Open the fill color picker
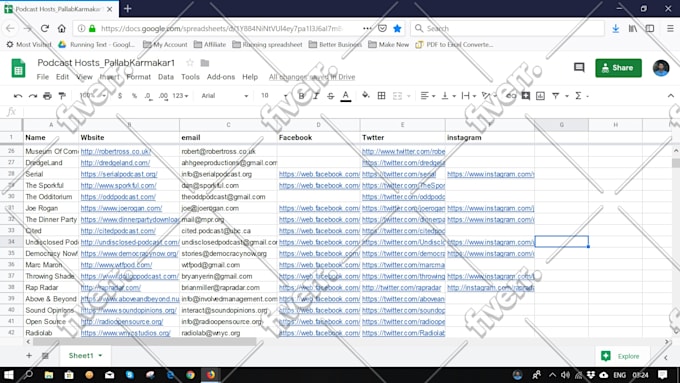680x383 pixels. (366, 95)
